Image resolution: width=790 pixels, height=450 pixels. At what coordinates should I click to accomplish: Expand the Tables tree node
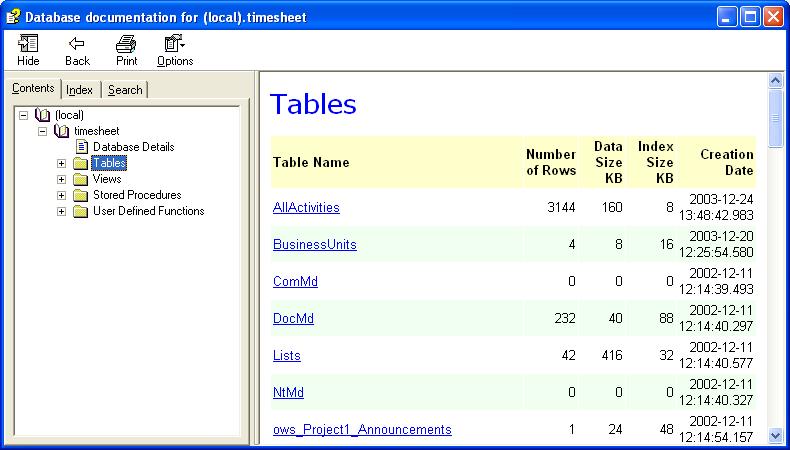tap(62, 163)
